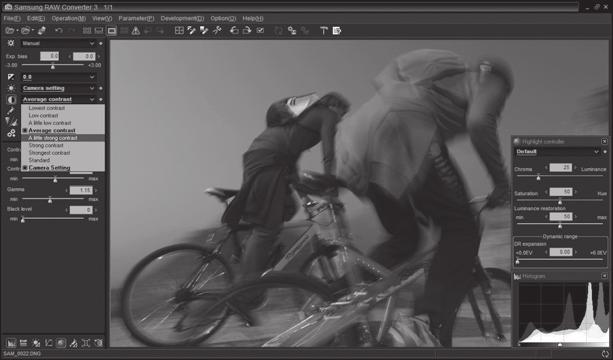The image size is (613, 360).
Task: Open the Help menu
Action: pos(253,18)
